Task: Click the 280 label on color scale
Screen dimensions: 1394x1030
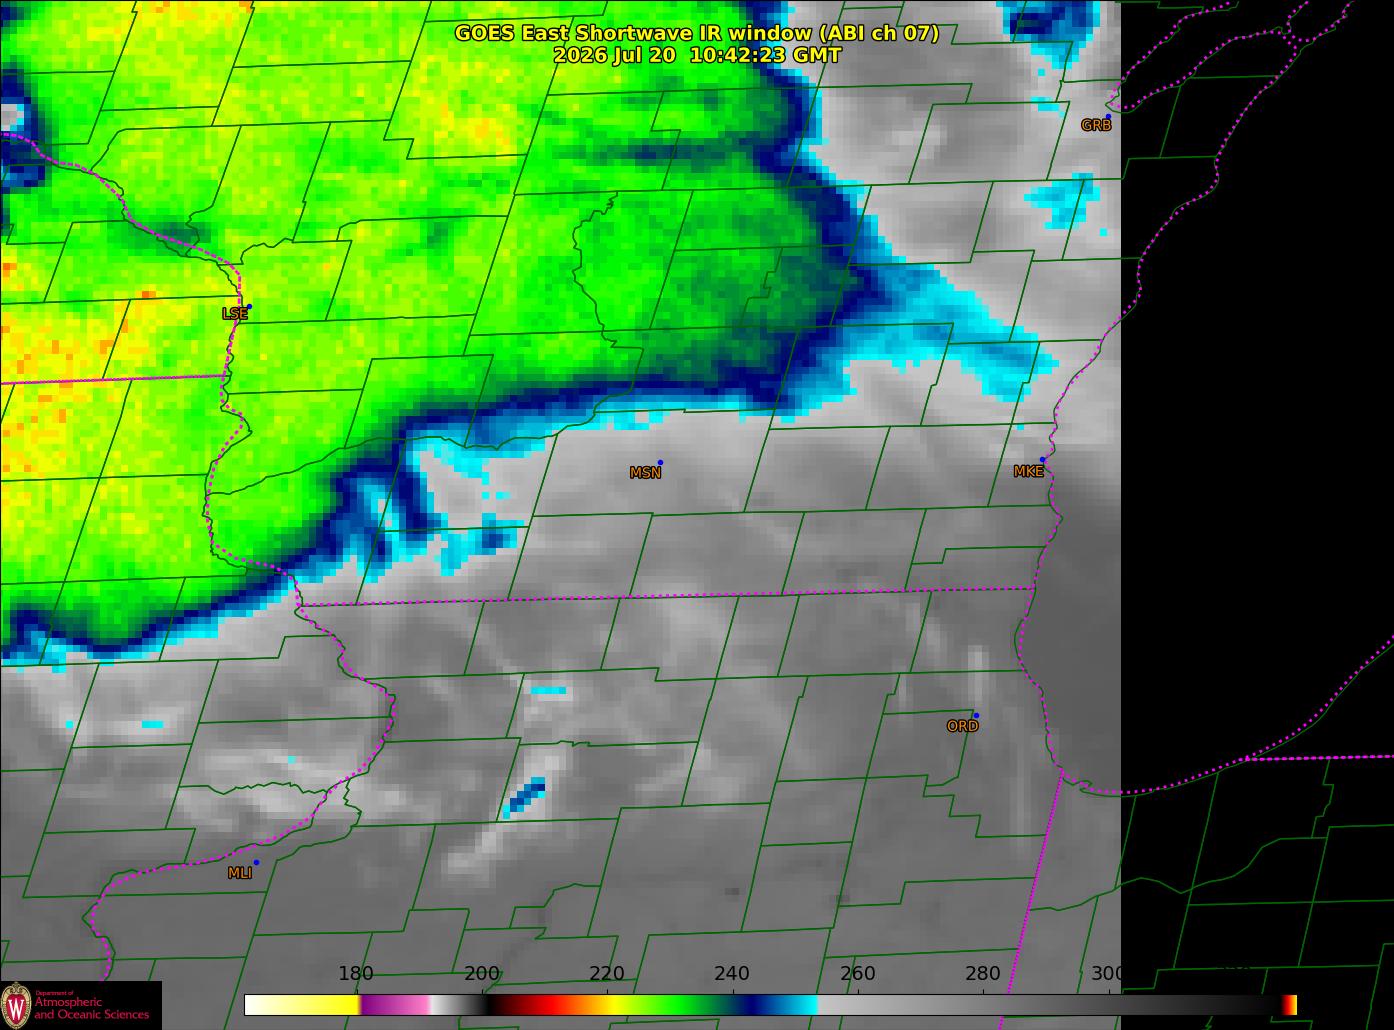Action: 983,974
